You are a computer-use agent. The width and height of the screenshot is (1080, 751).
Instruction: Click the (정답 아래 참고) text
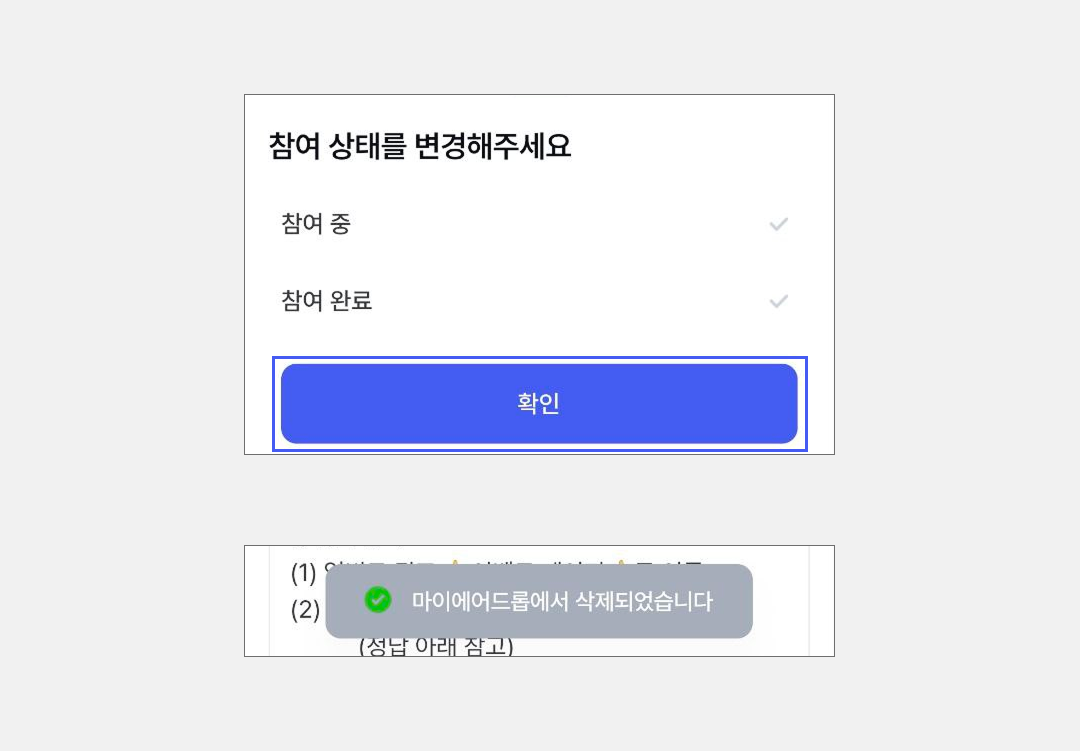tap(436, 648)
